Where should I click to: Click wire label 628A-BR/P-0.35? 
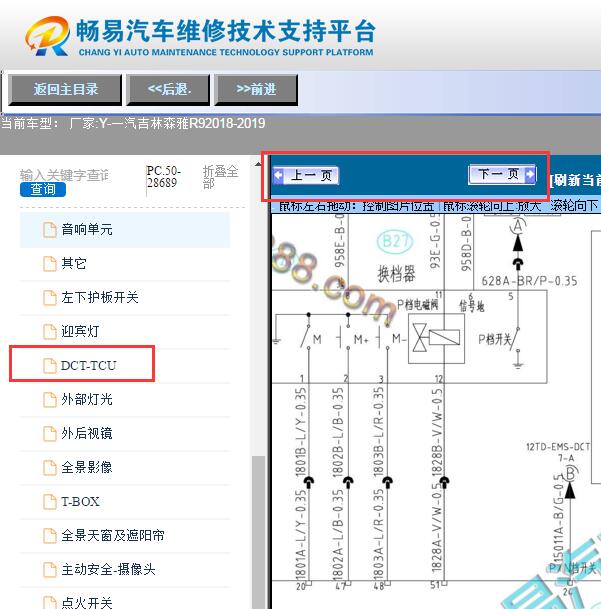tap(529, 281)
